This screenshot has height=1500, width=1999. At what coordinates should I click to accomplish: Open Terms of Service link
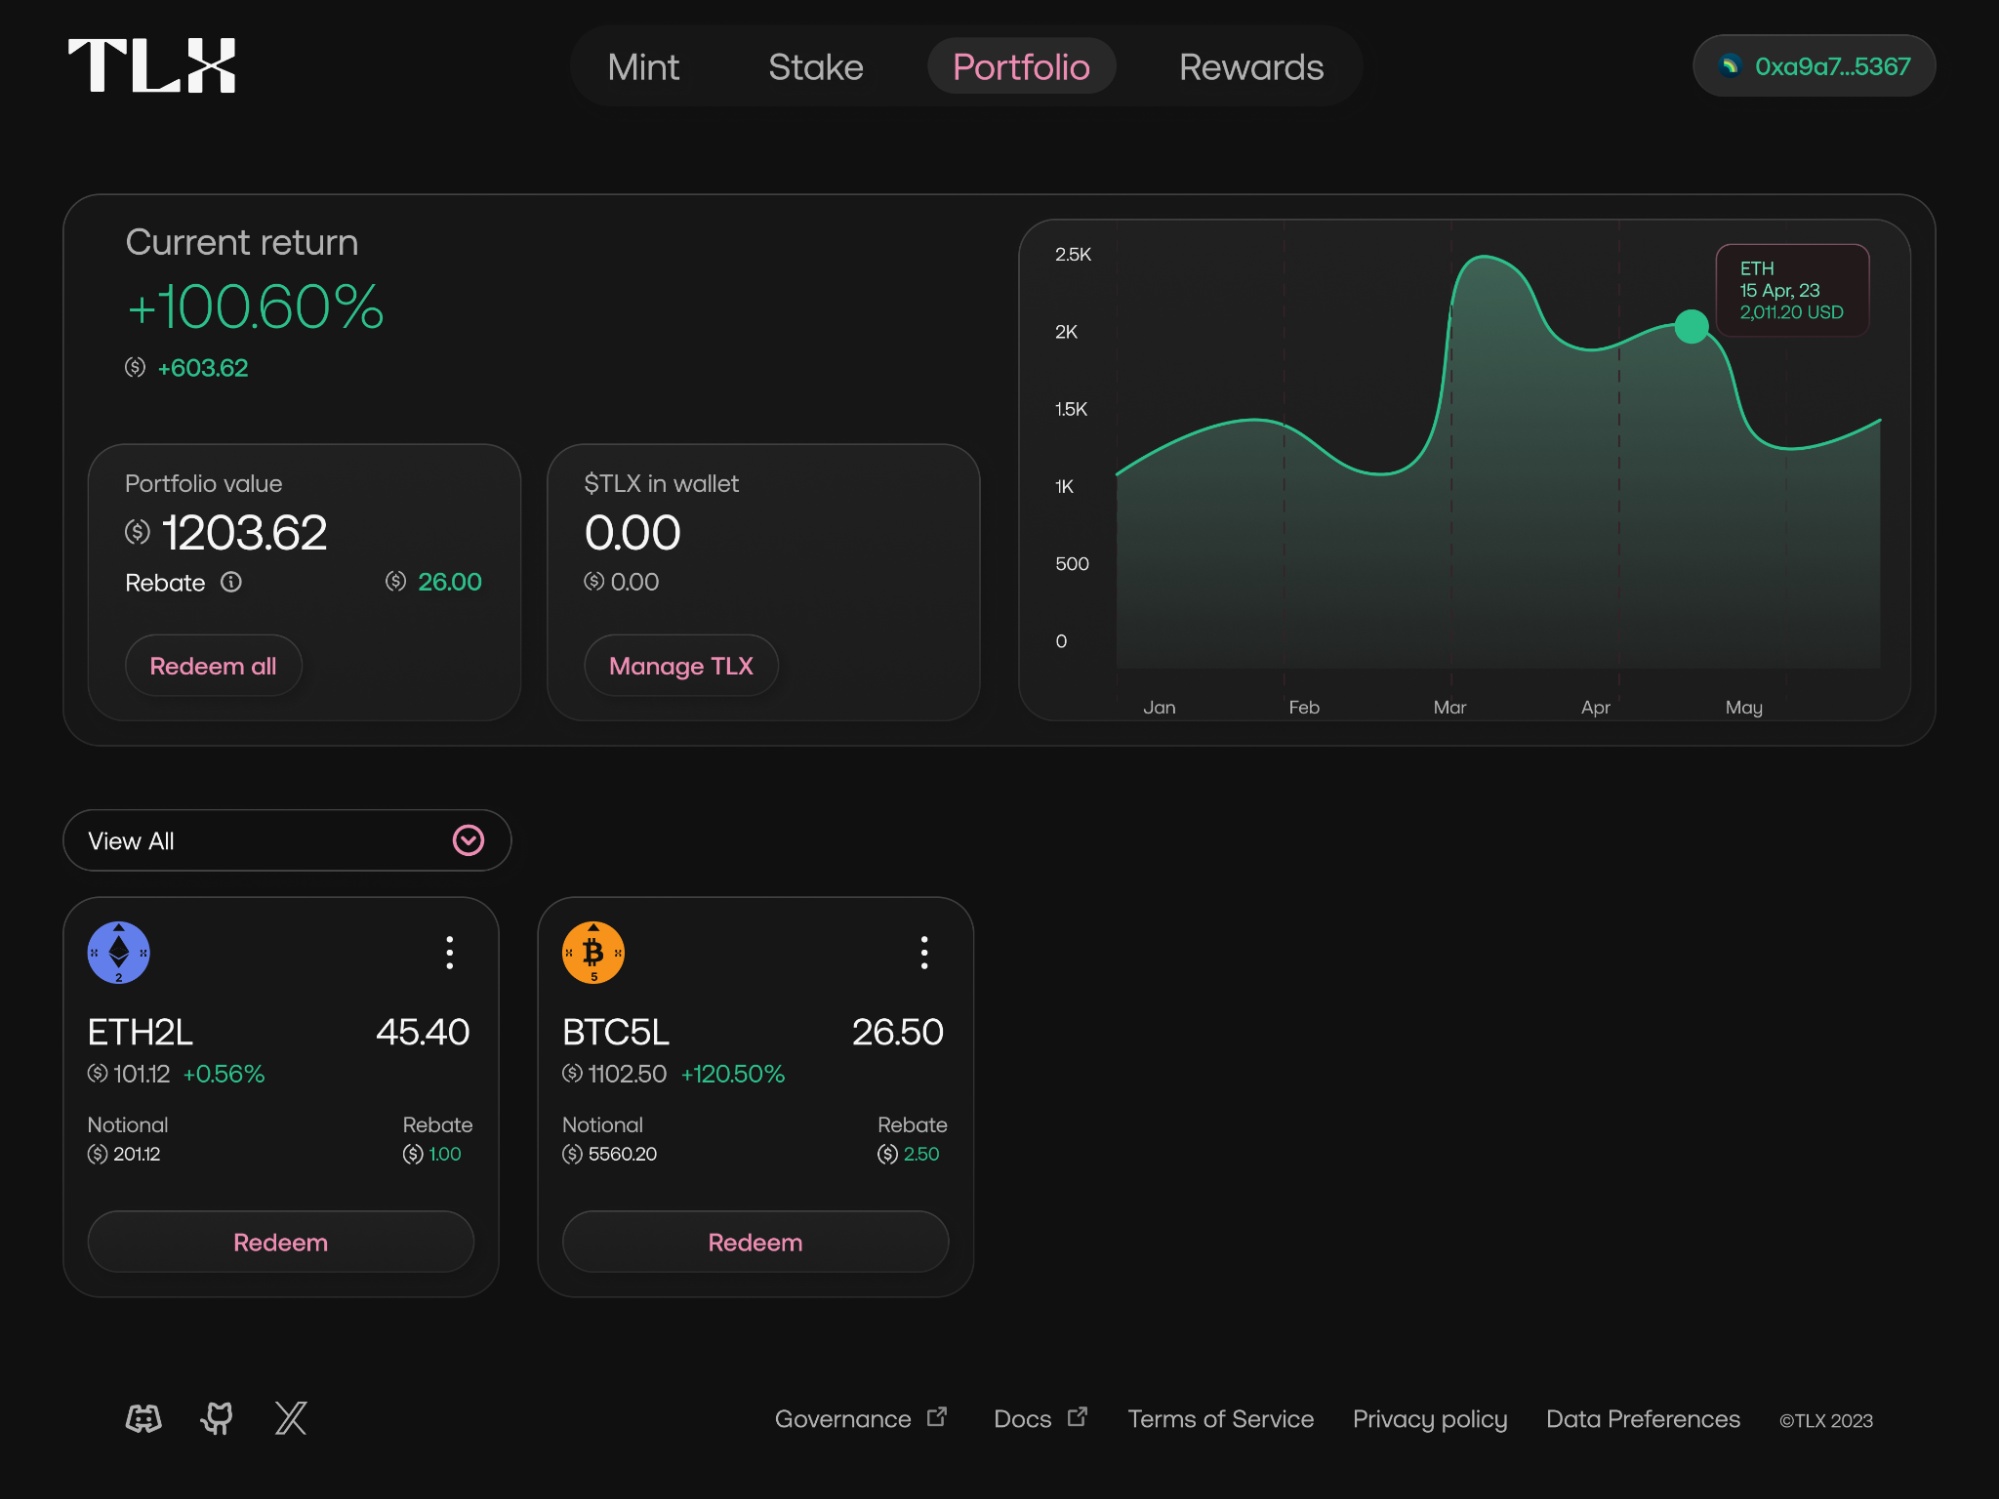click(x=1221, y=1419)
